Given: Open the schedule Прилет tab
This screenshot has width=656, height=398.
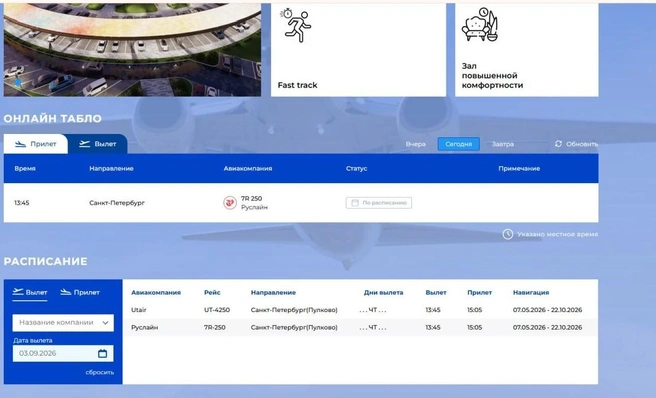Looking at the screenshot, I should click(80, 292).
